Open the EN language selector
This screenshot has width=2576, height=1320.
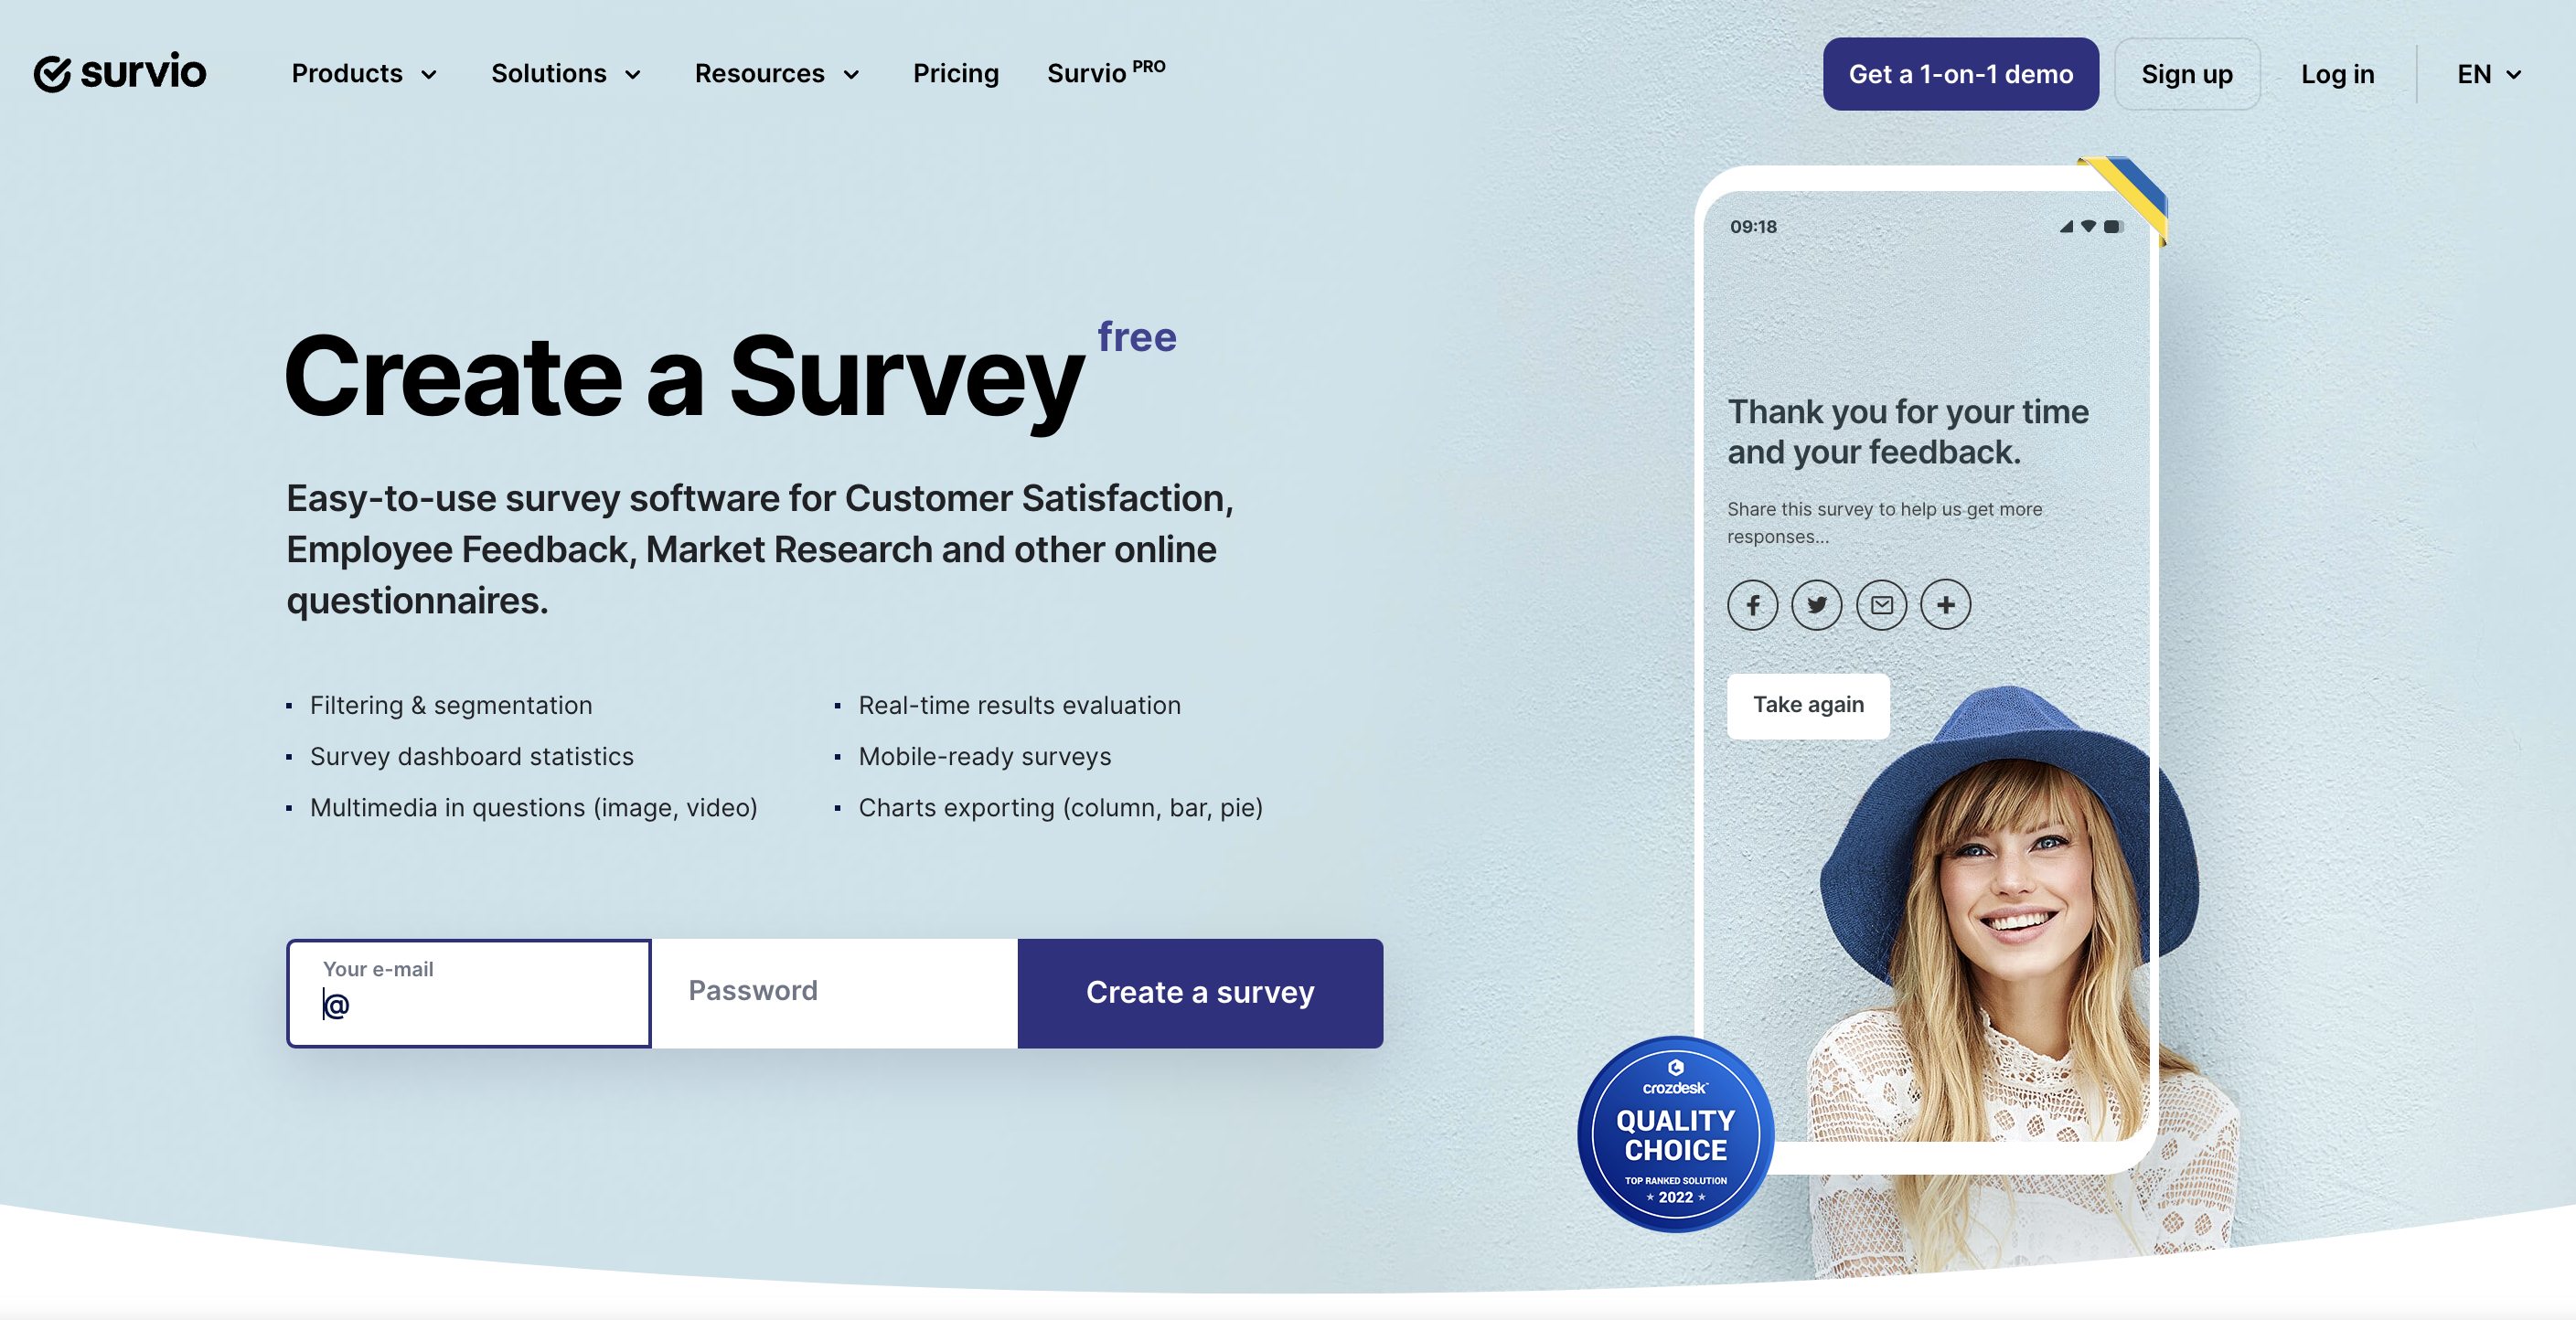point(2486,72)
